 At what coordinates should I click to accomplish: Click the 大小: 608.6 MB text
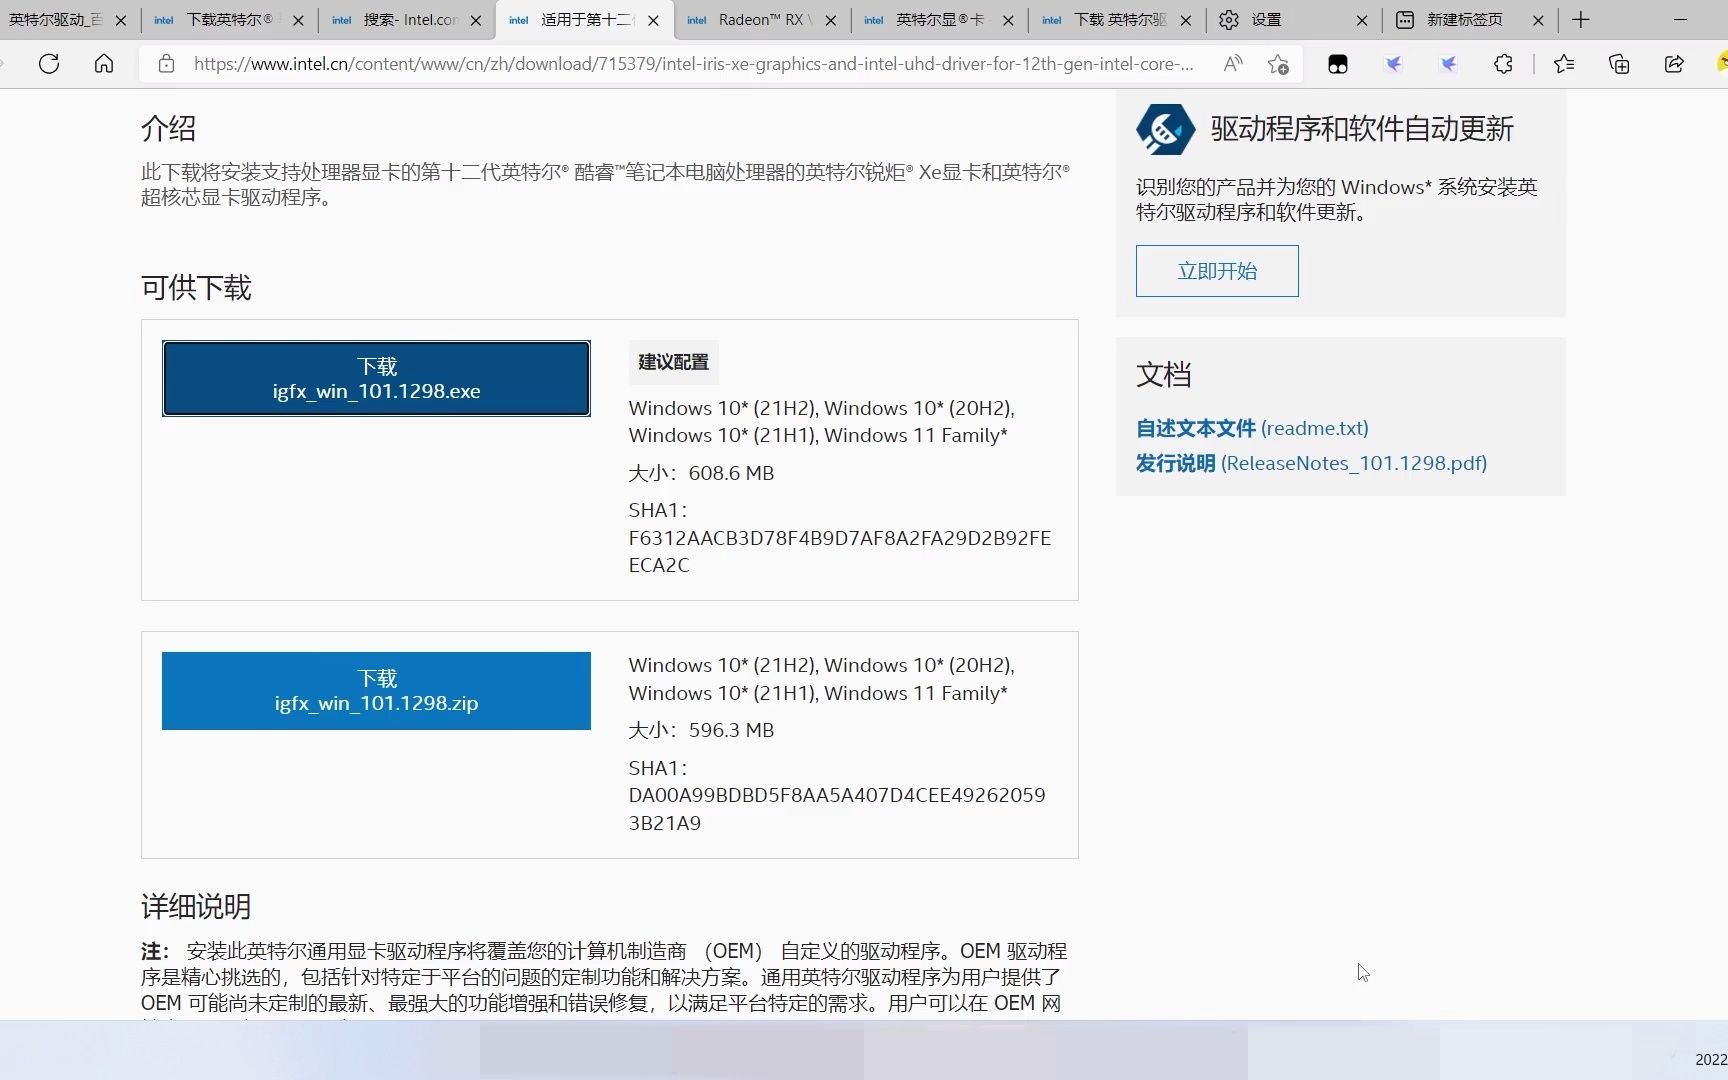click(701, 473)
